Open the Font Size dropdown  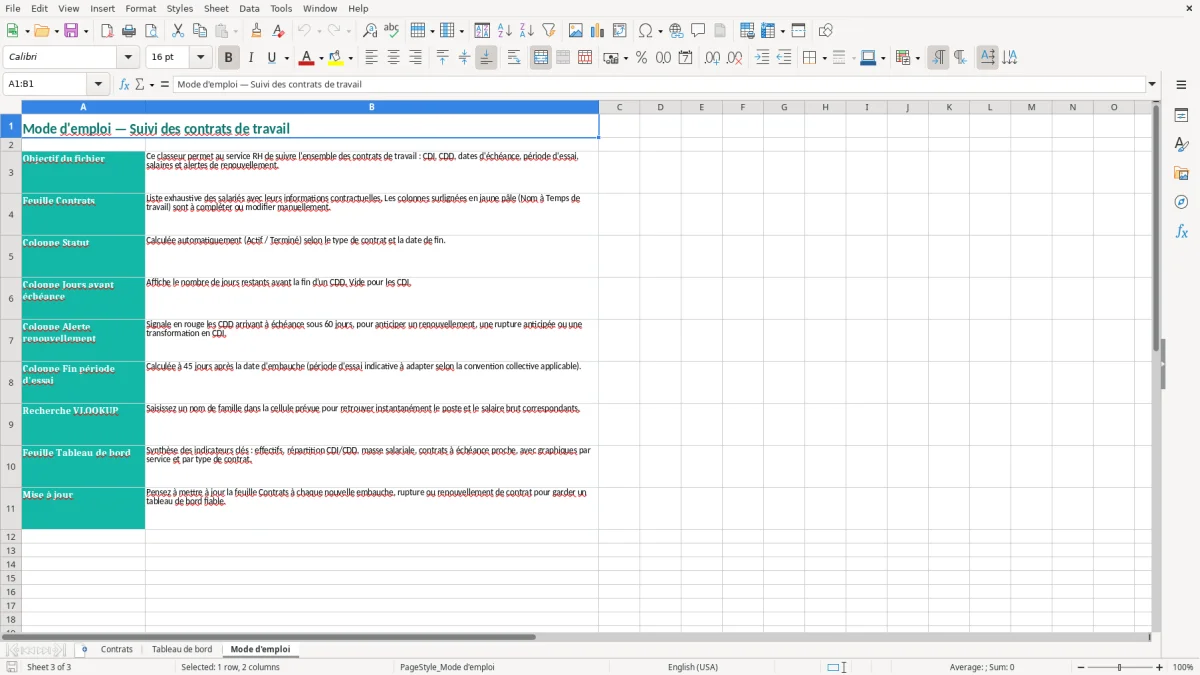click(201, 58)
